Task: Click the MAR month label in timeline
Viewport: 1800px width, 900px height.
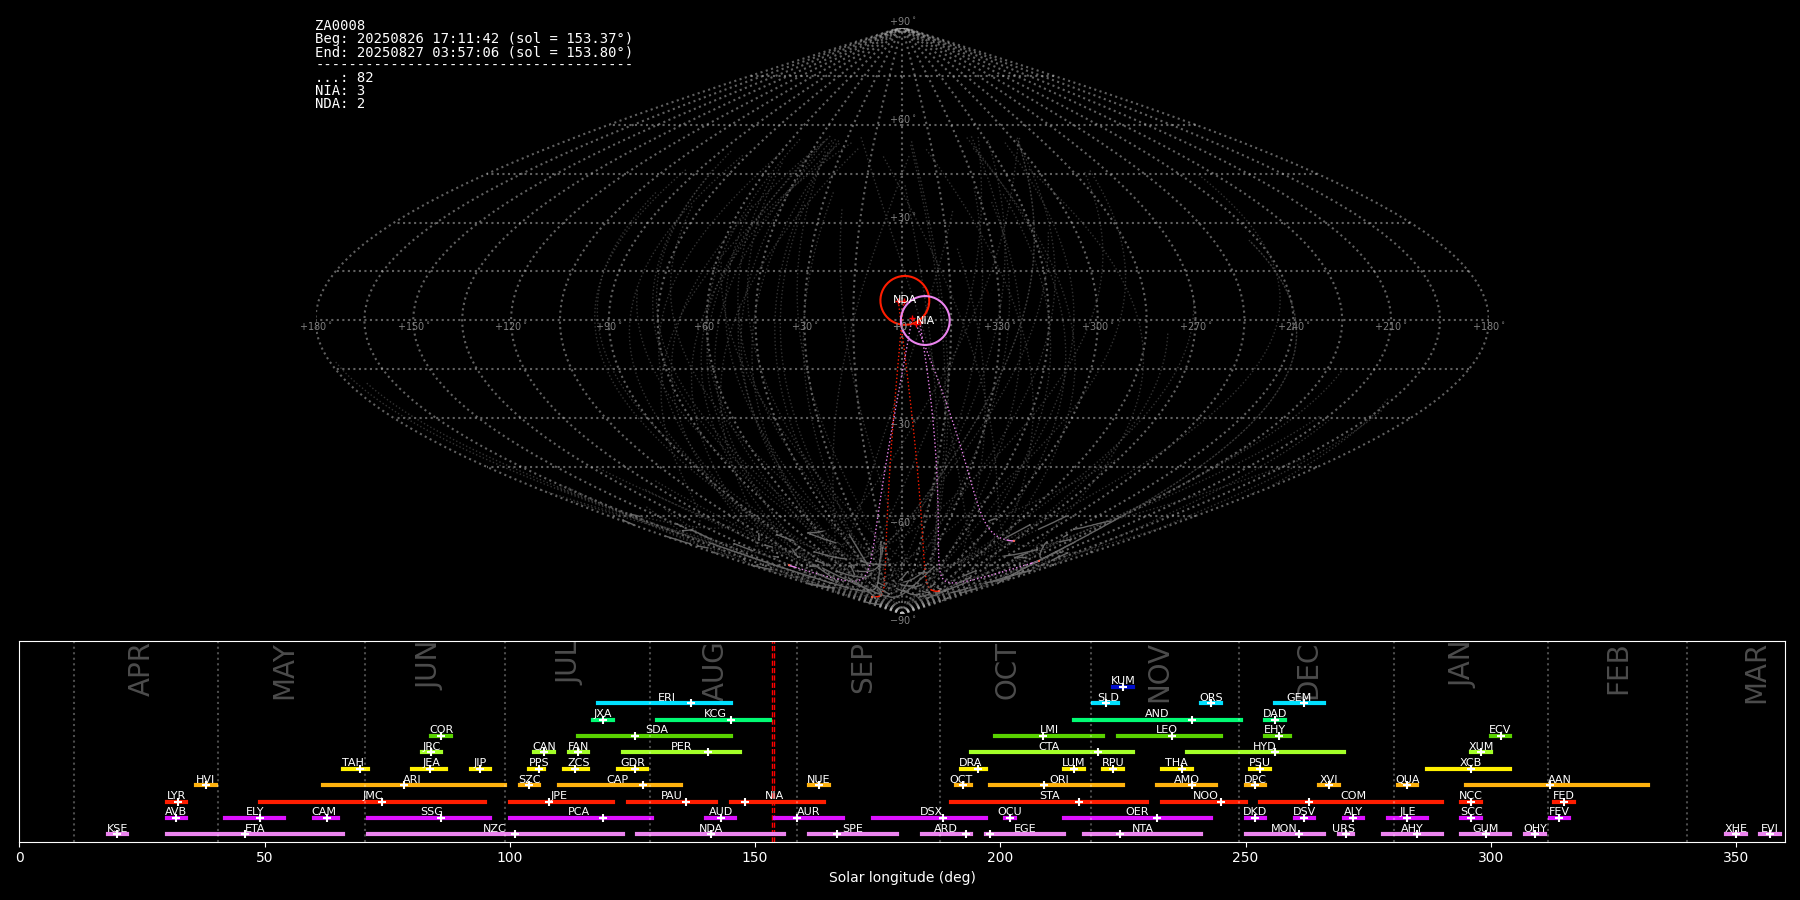Action: 1756,674
